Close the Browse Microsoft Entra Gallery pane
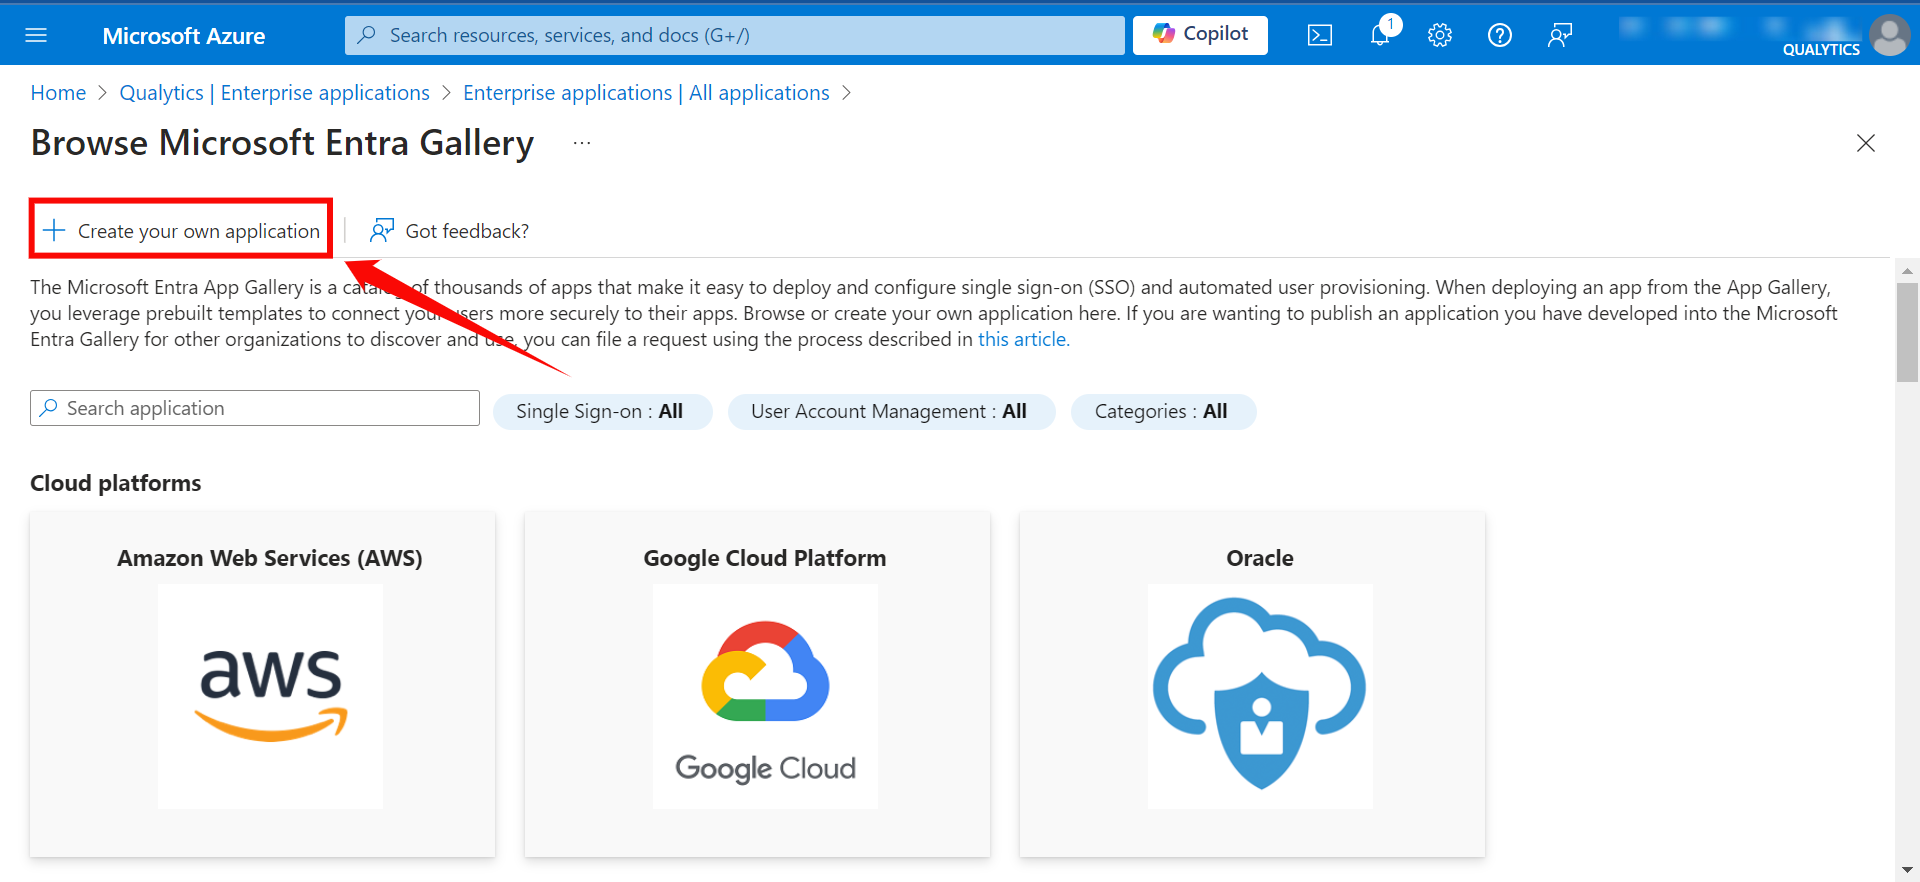1920x882 pixels. tap(1866, 143)
